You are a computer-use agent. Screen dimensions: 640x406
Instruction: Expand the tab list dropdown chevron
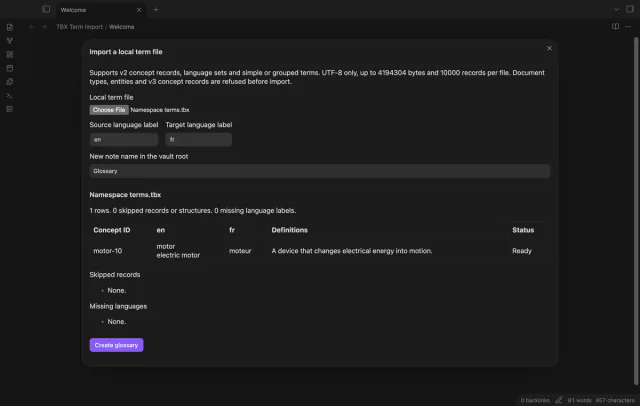point(616,9)
